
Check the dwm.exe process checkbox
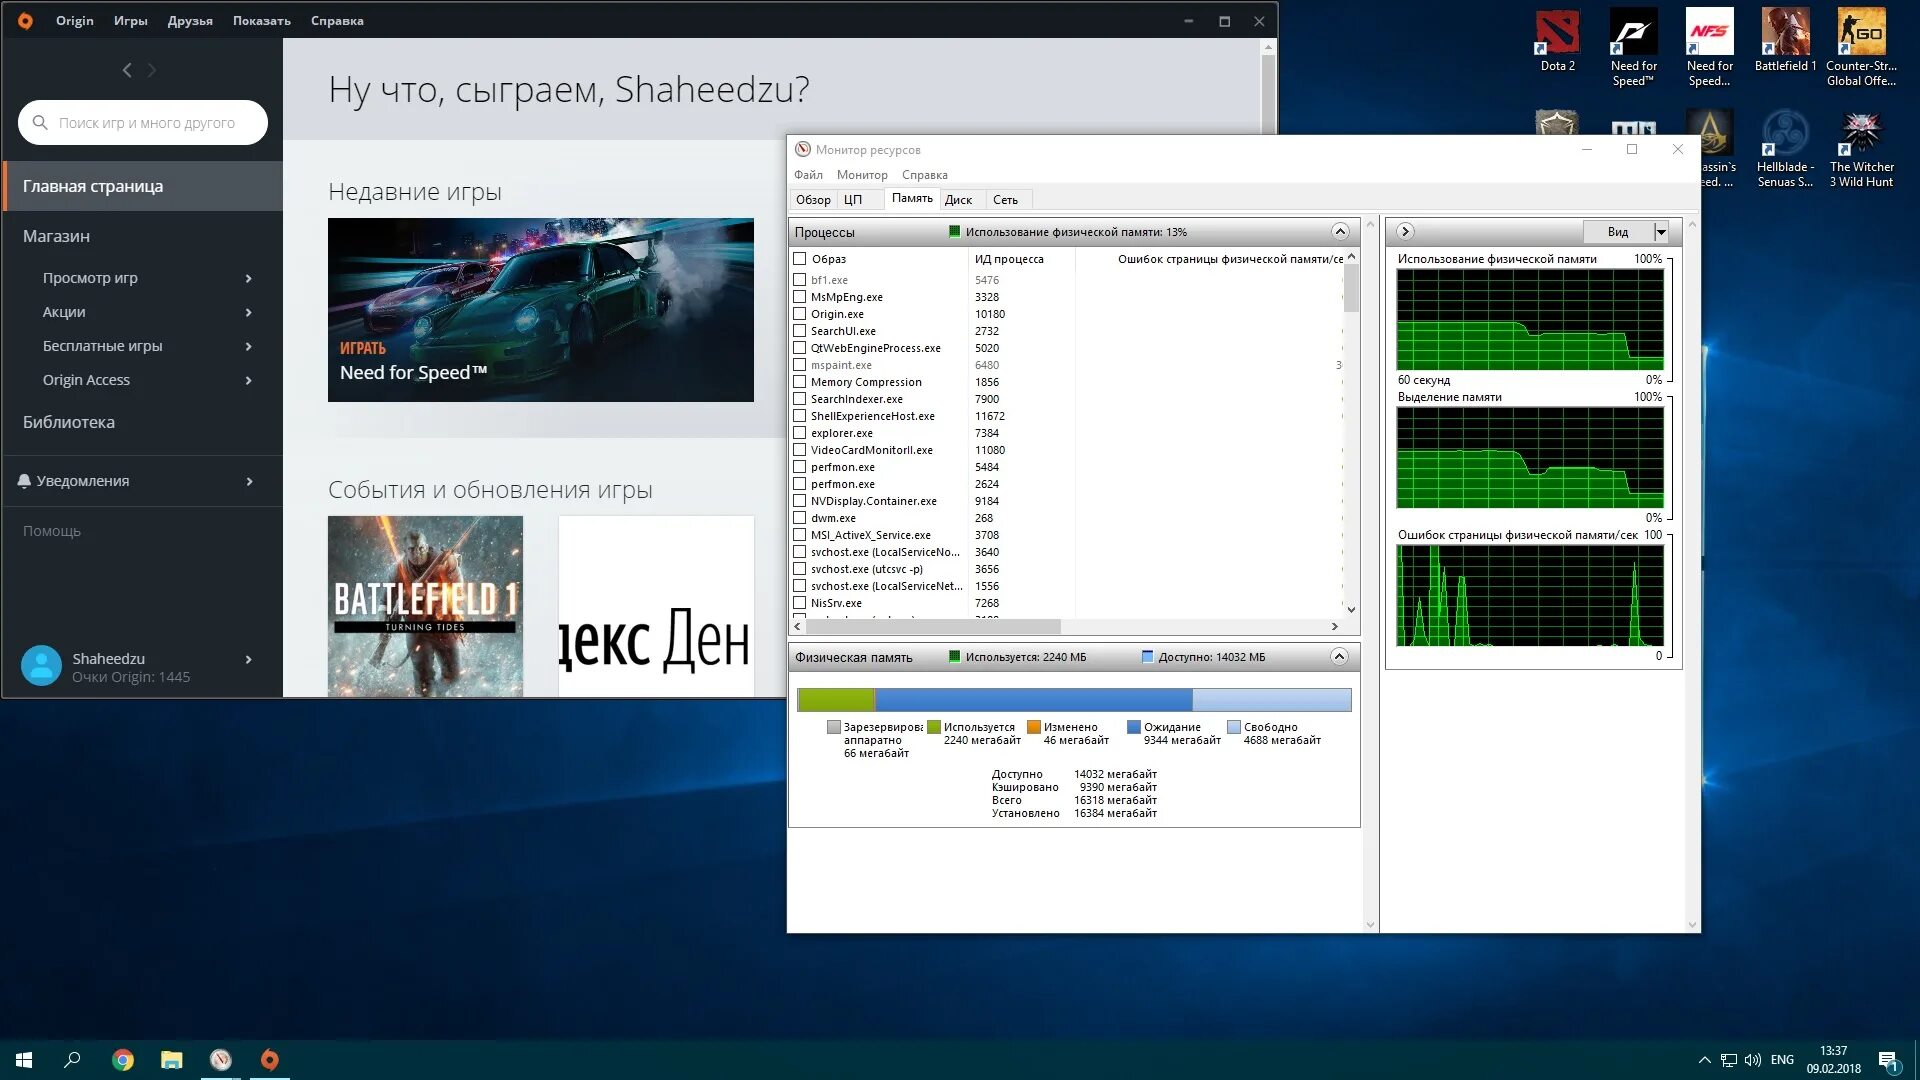[800, 518]
